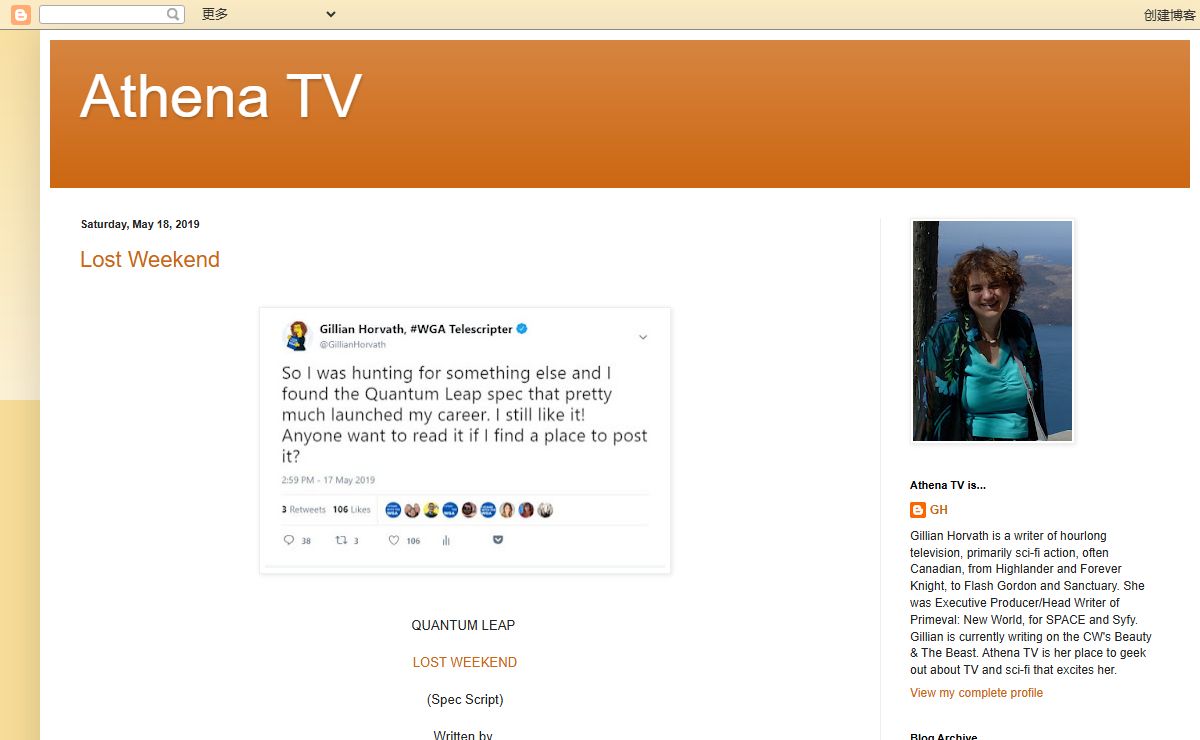The width and height of the screenshot is (1200, 740).
Task: Click View my complete profile link
Action: 976,693
